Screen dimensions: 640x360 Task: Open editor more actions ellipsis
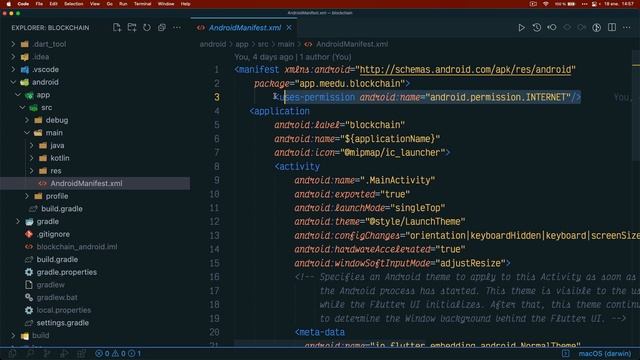point(627,27)
